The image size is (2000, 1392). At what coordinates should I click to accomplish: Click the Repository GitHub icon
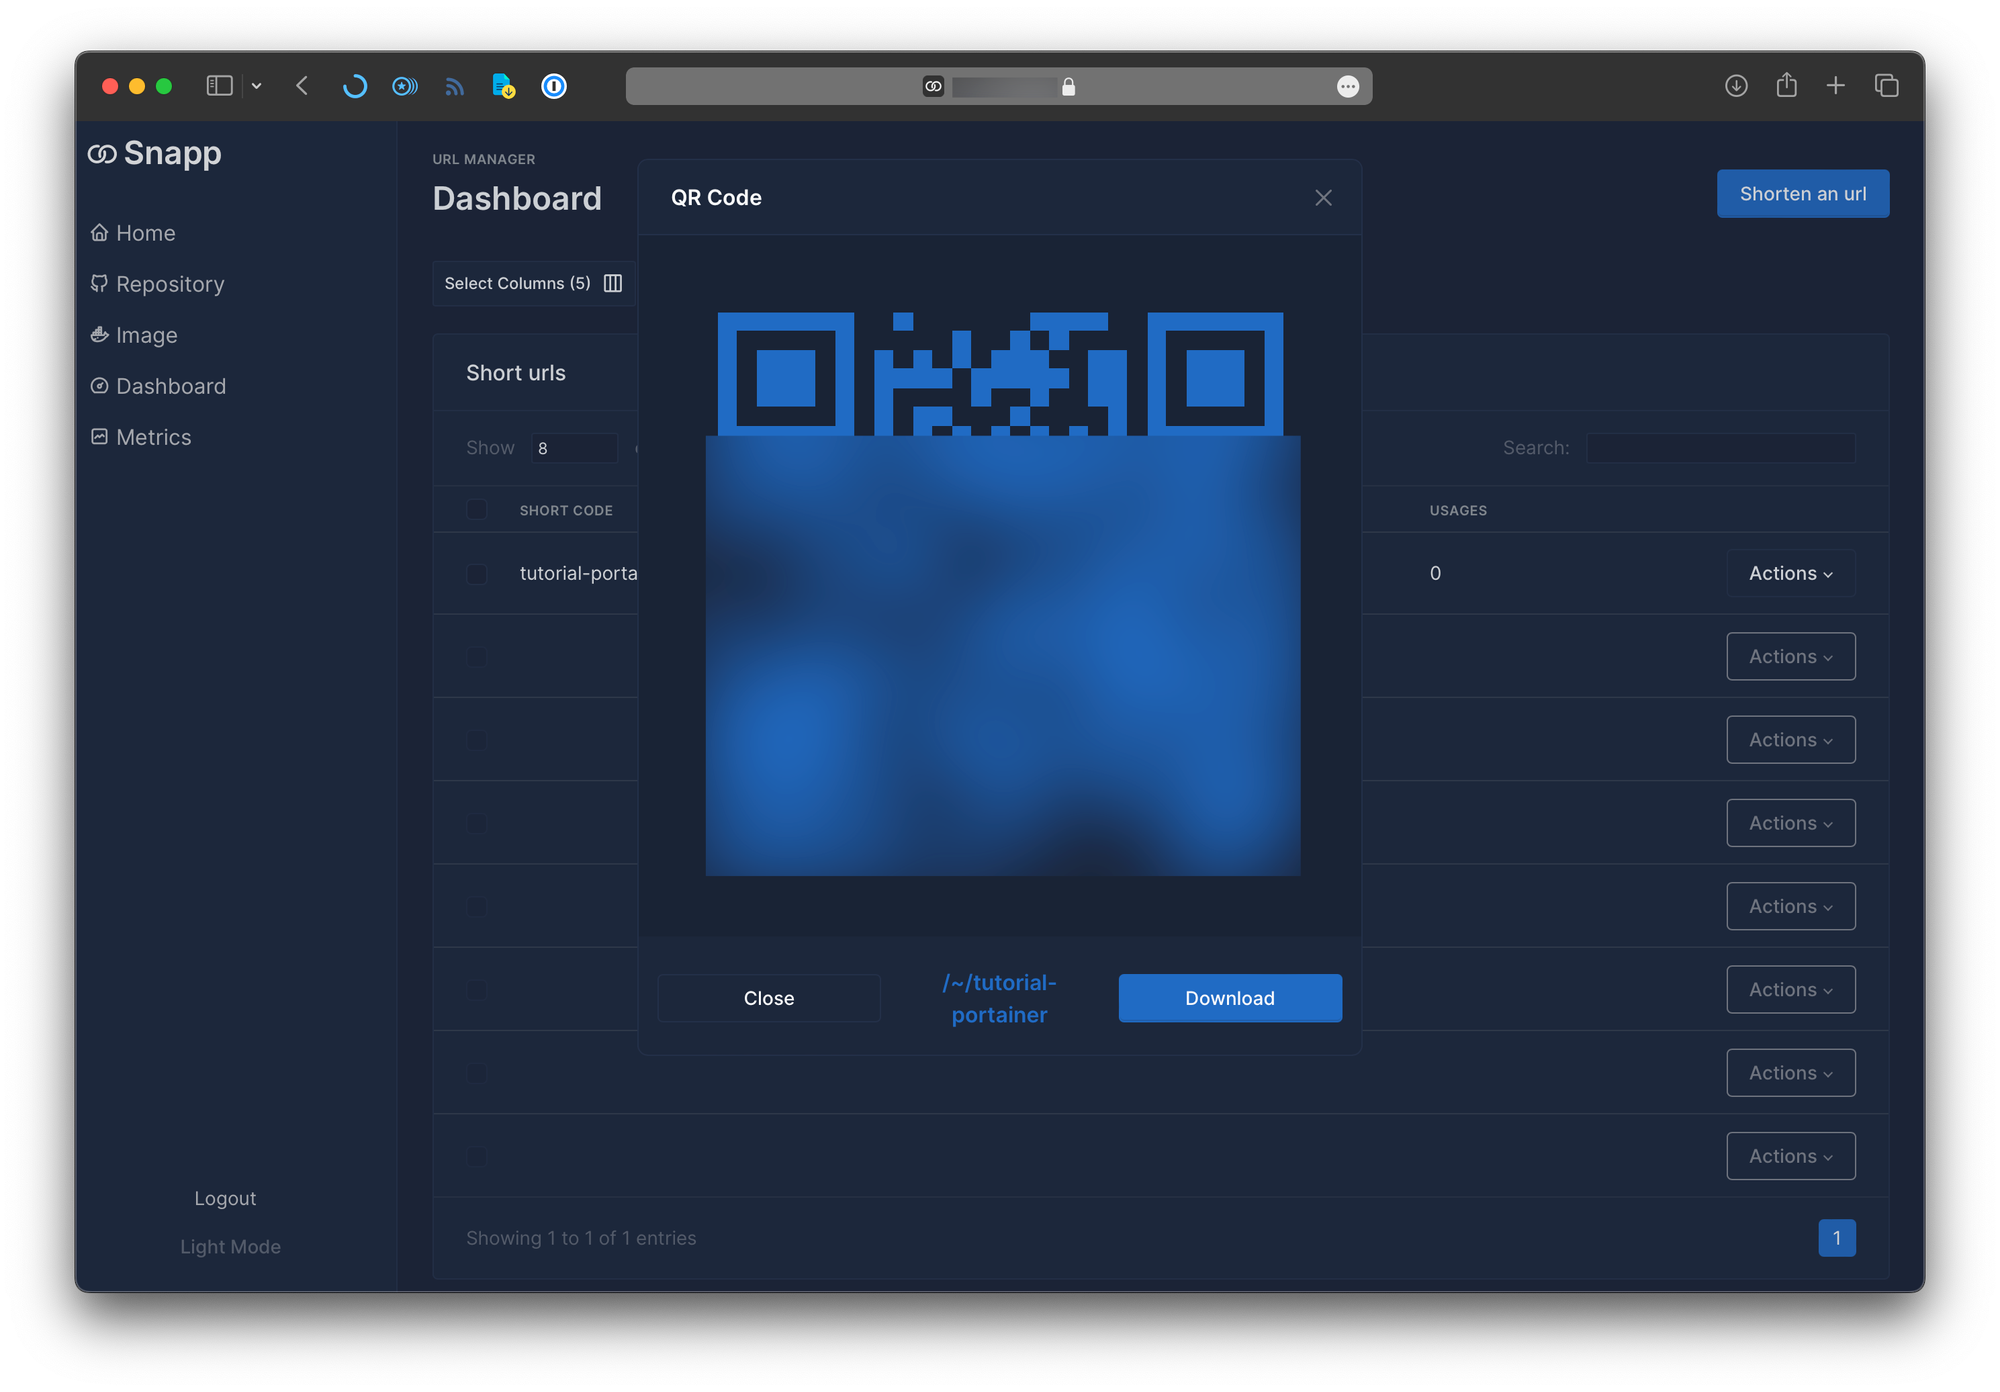[x=99, y=283]
